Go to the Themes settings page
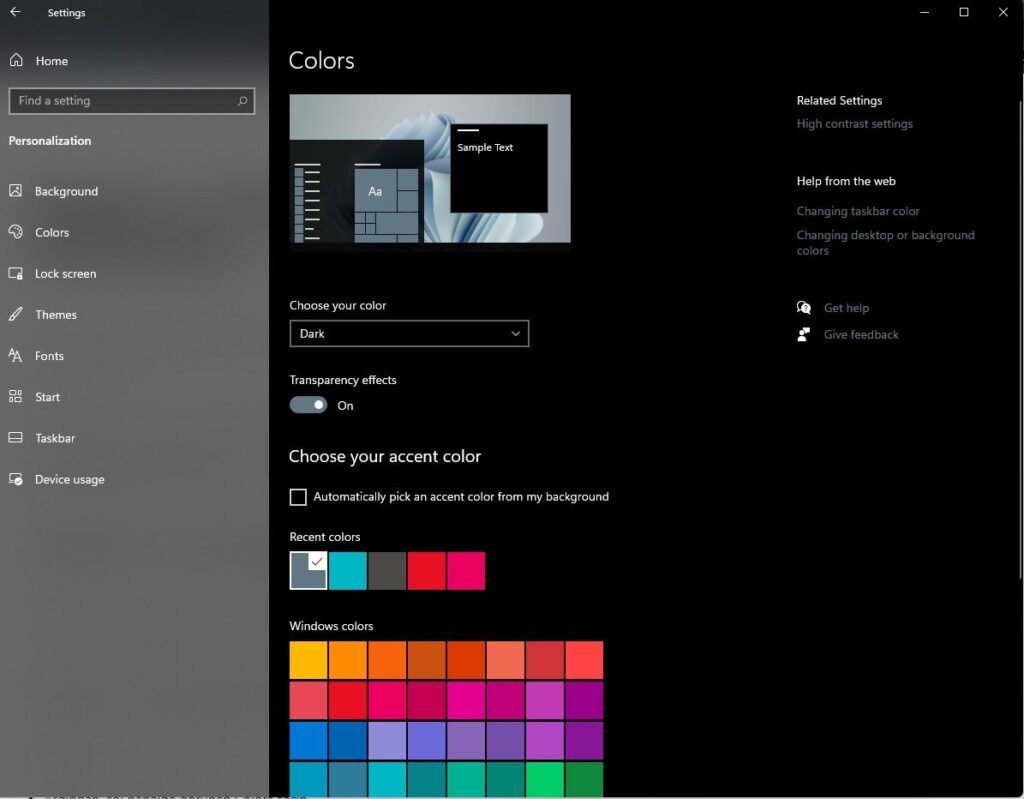 [56, 314]
